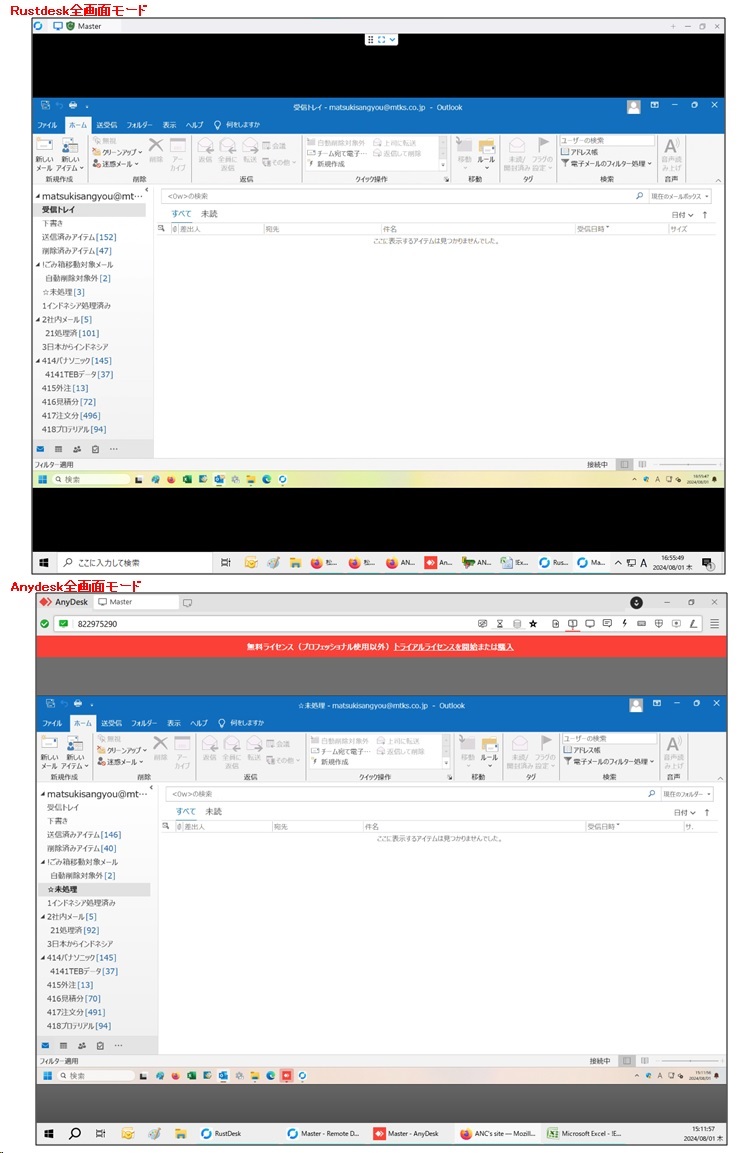Open フォルダー tab in RustDesk screenshot Outlook
Viewport: 750px width, 1153px height.
pos(139,125)
